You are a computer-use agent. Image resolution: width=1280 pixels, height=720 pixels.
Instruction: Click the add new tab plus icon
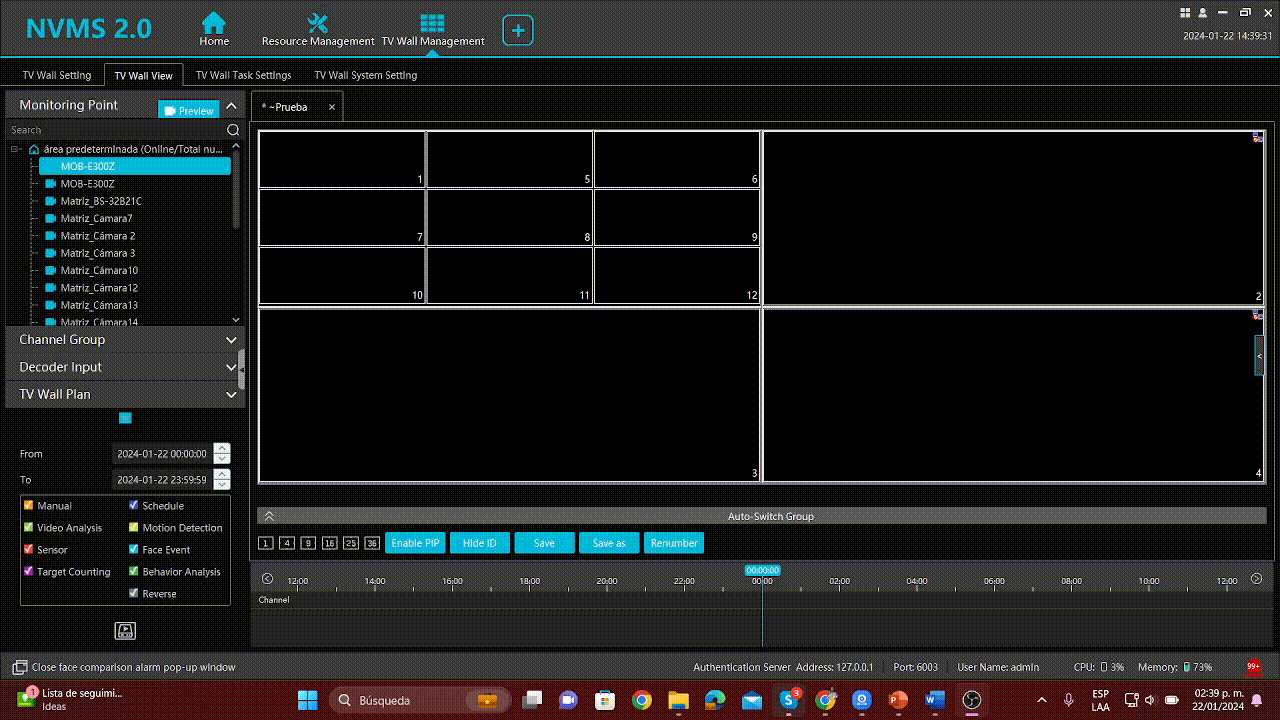coord(518,30)
